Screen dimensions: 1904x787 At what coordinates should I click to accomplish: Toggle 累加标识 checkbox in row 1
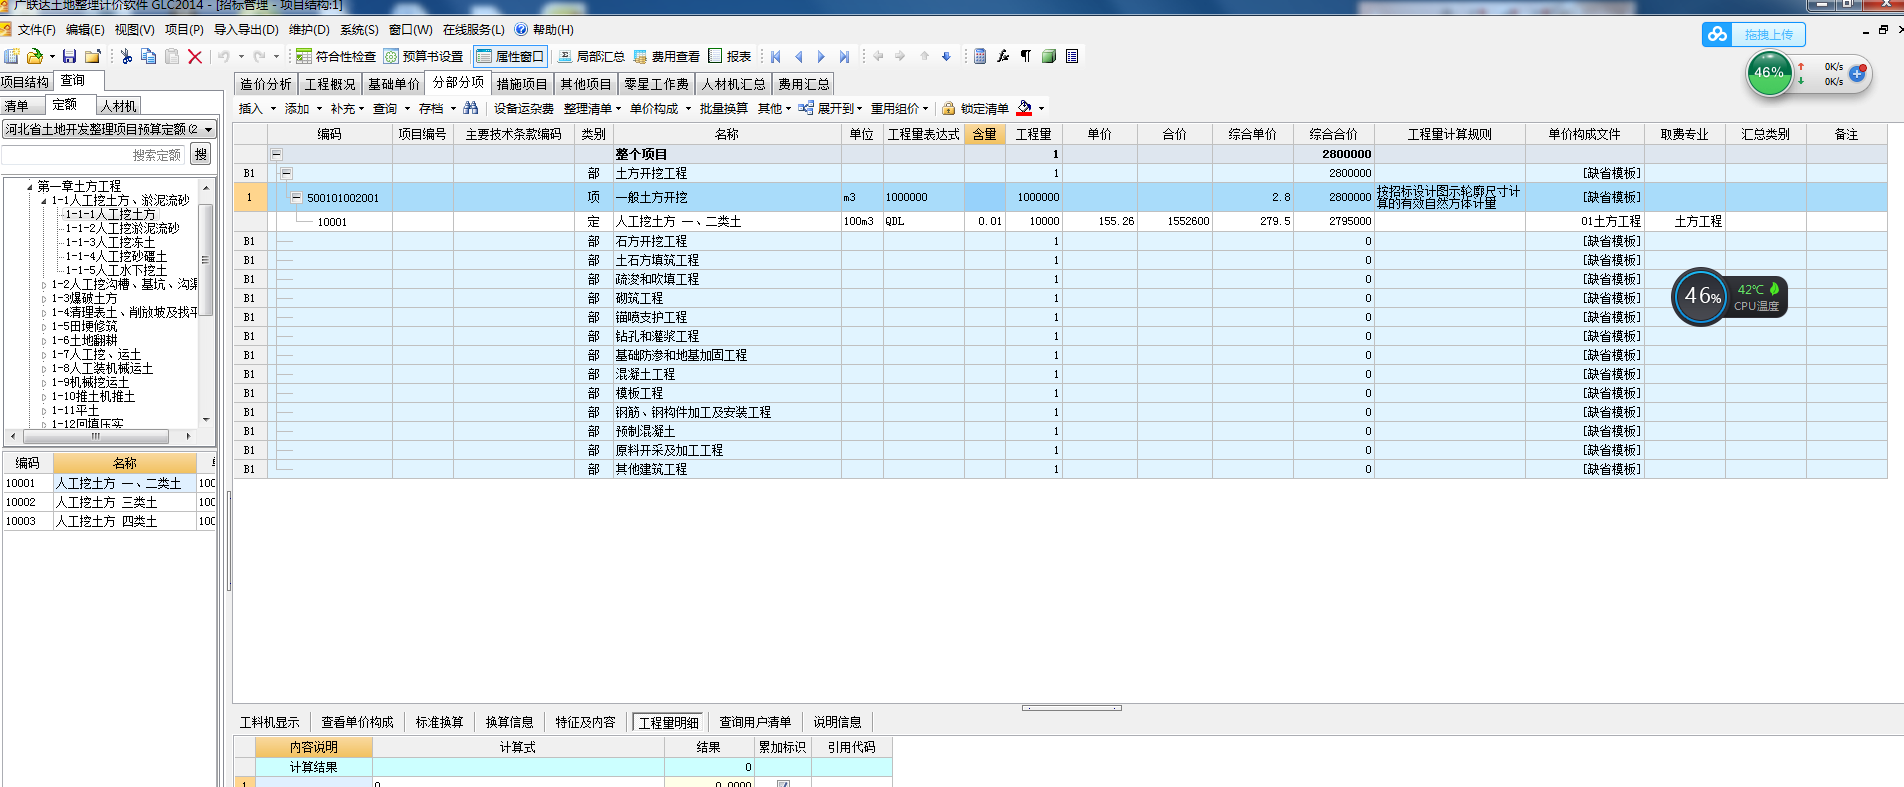tap(783, 784)
